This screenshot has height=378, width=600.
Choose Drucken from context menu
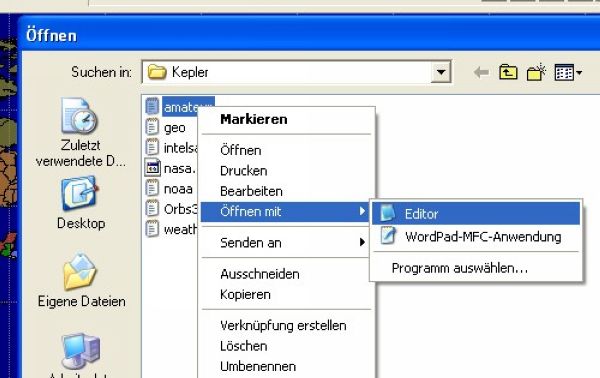(286, 171)
